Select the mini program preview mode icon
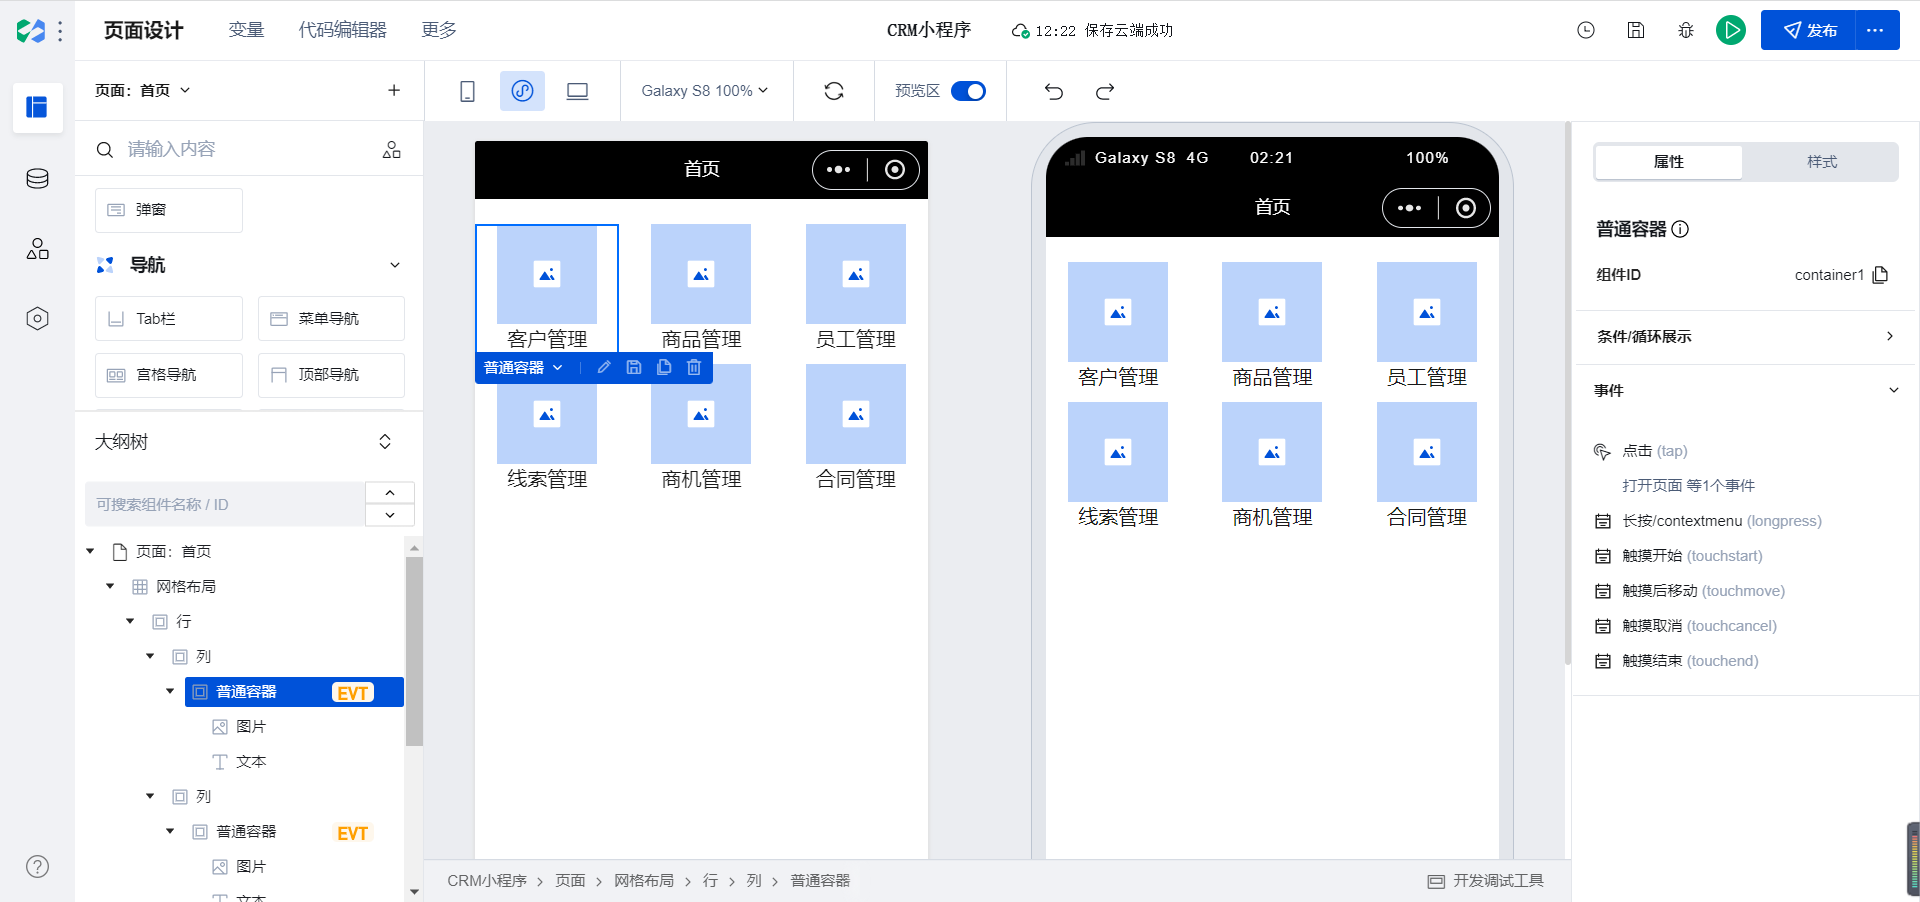Screen dimensions: 1920x902 pos(522,91)
